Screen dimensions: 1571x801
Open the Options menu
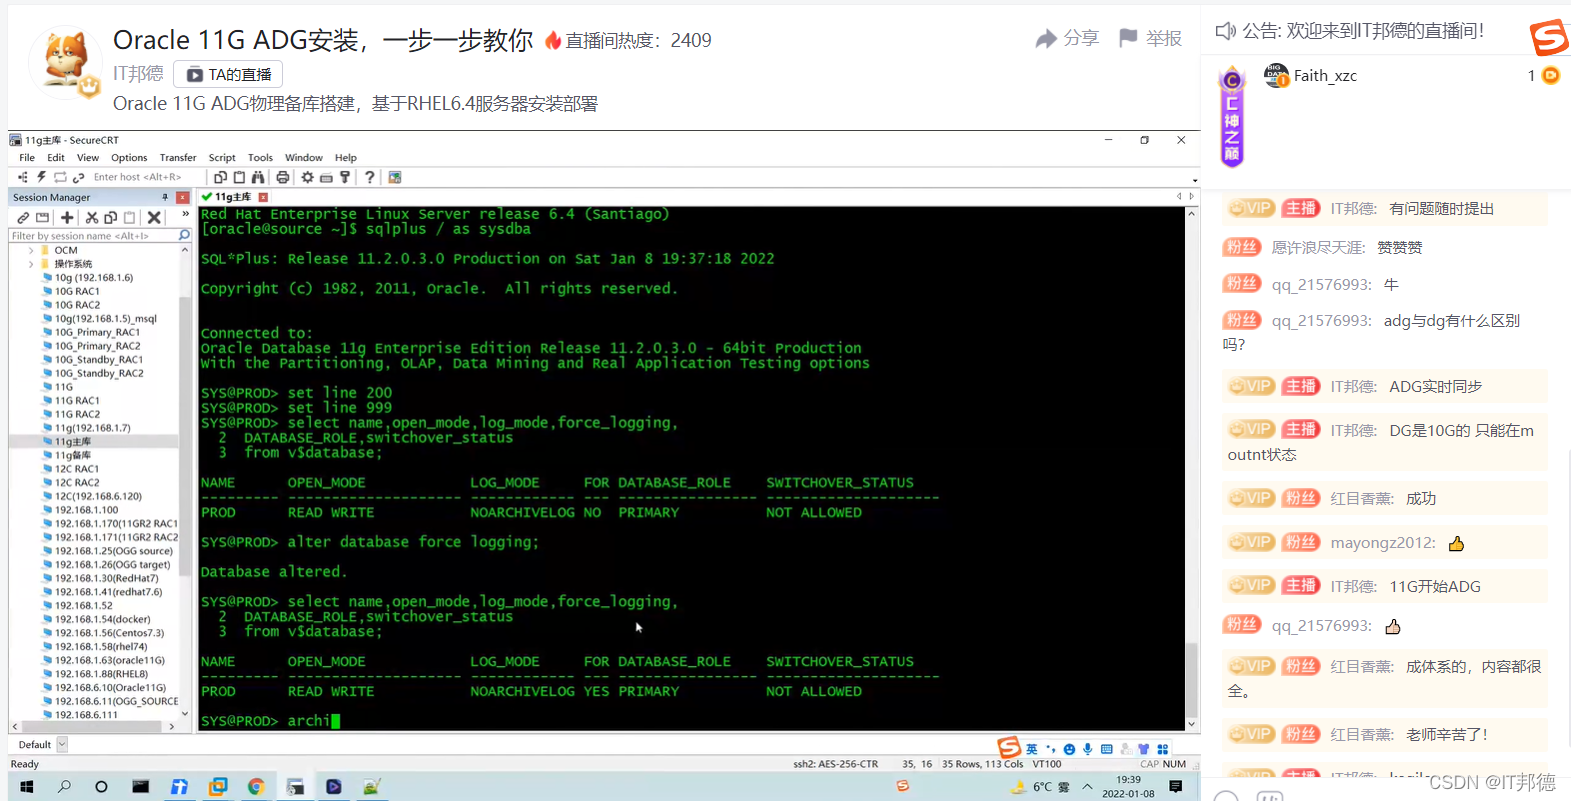[129, 158]
